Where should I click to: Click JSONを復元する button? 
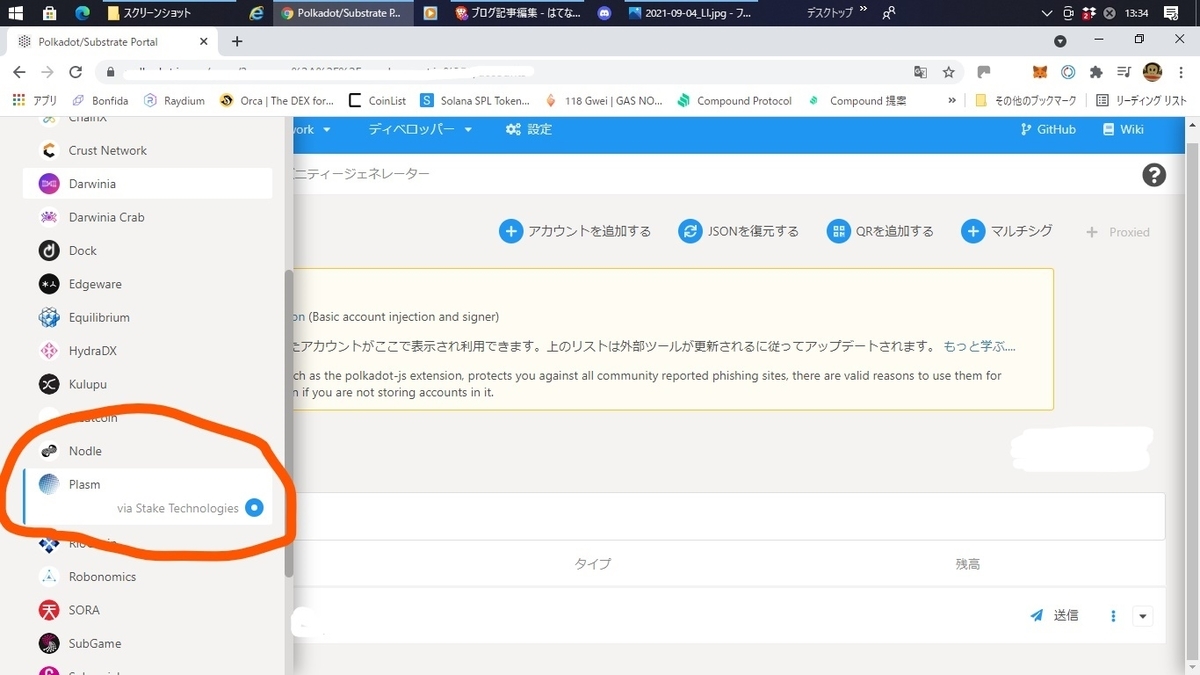738,231
